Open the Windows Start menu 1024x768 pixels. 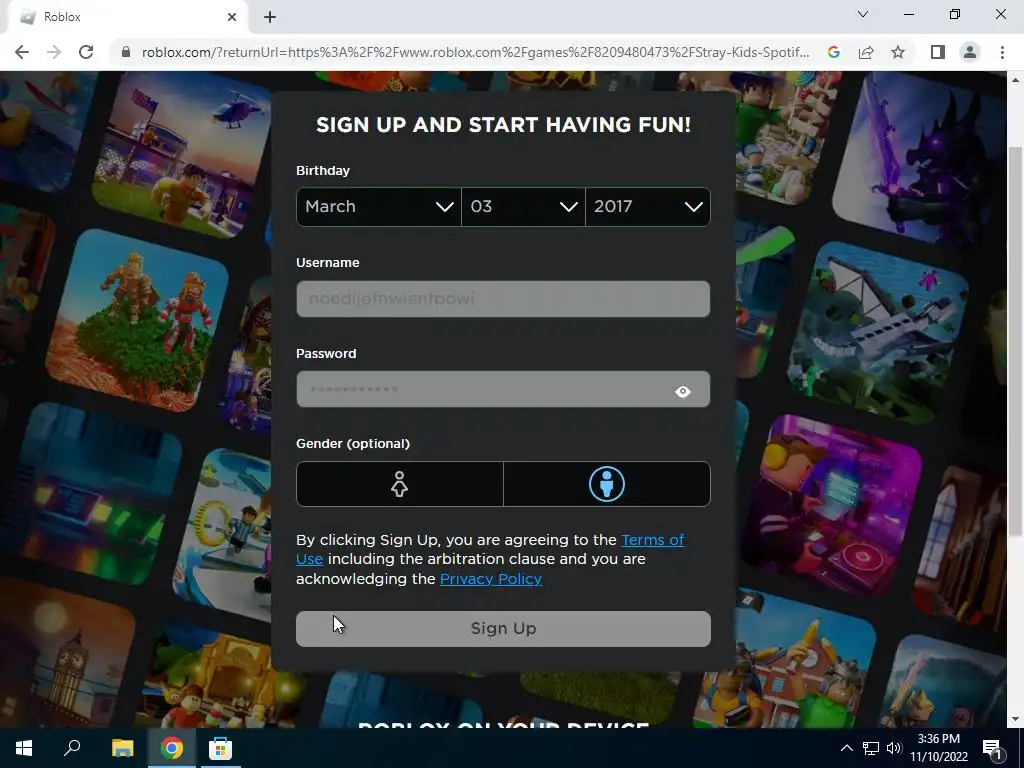(x=24, y=748)
